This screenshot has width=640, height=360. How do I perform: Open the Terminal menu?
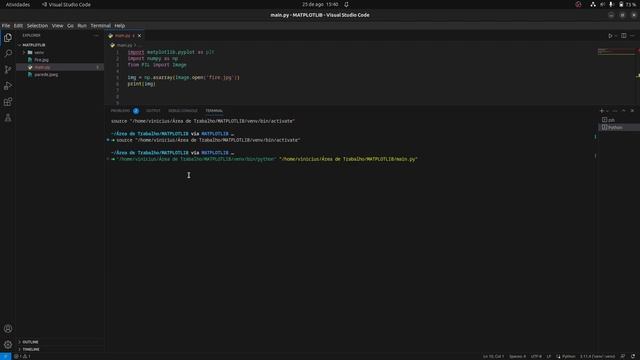coord(100,25)
